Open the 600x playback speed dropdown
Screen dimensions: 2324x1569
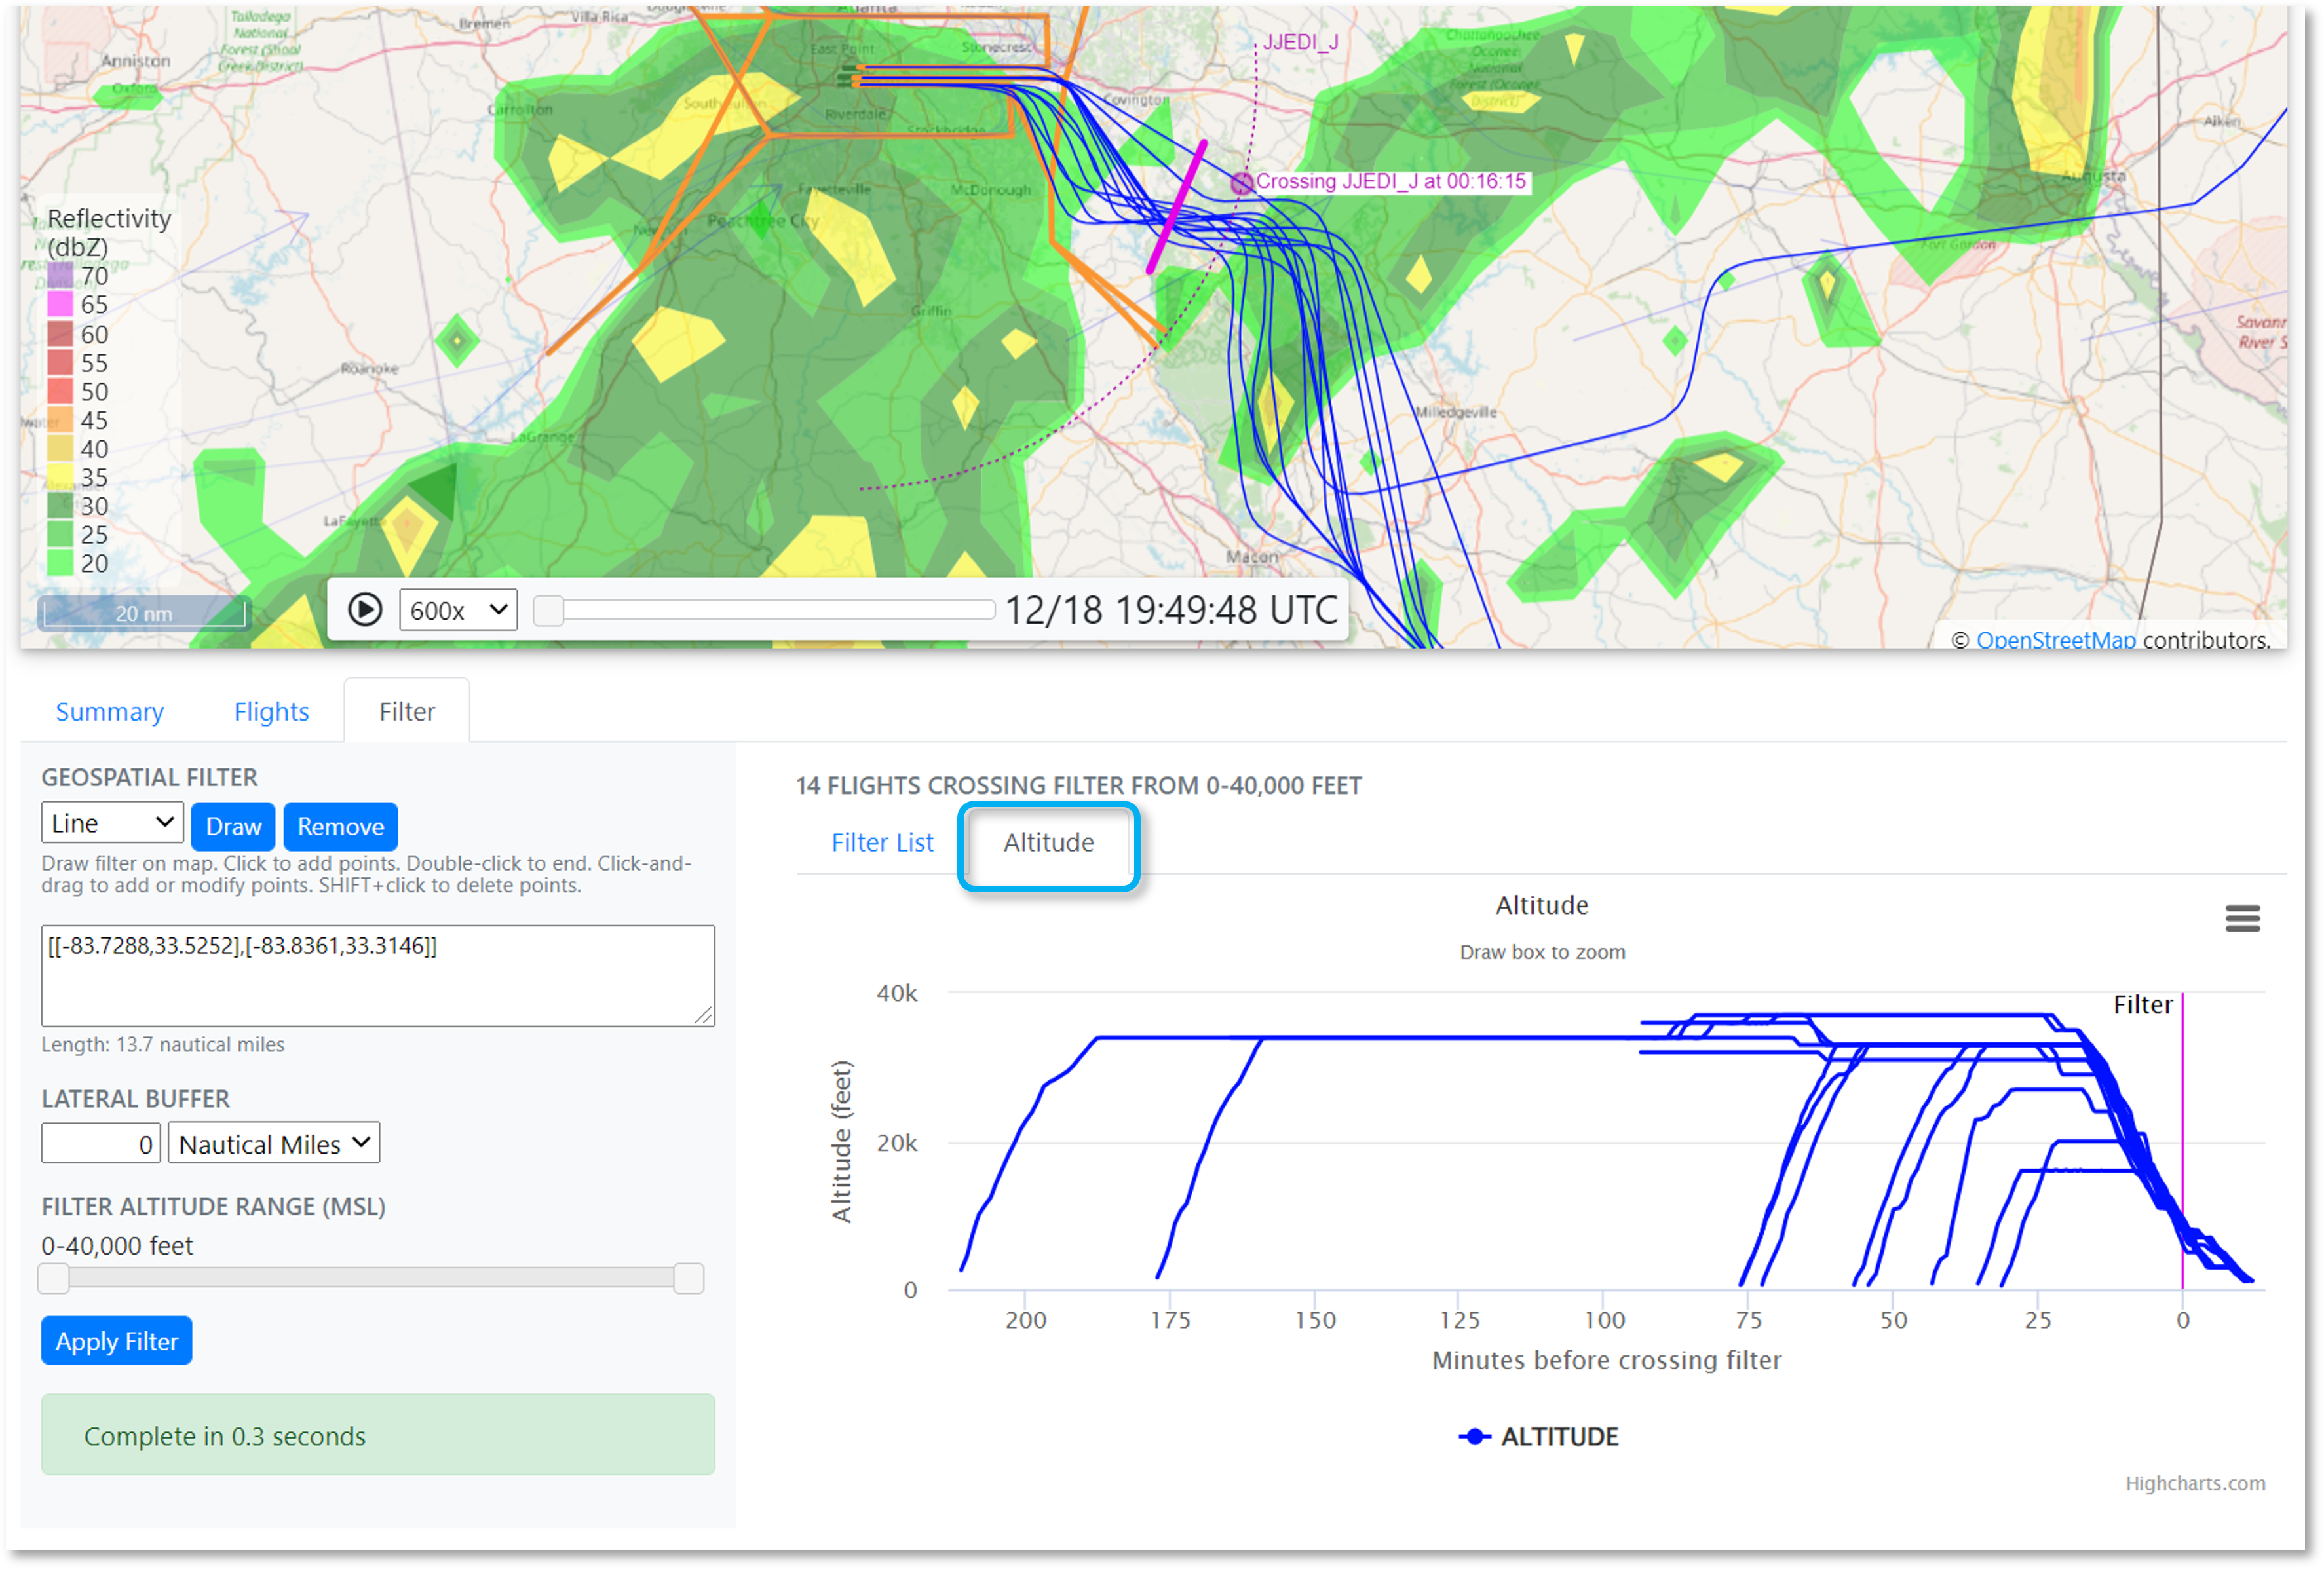[458, 610]
